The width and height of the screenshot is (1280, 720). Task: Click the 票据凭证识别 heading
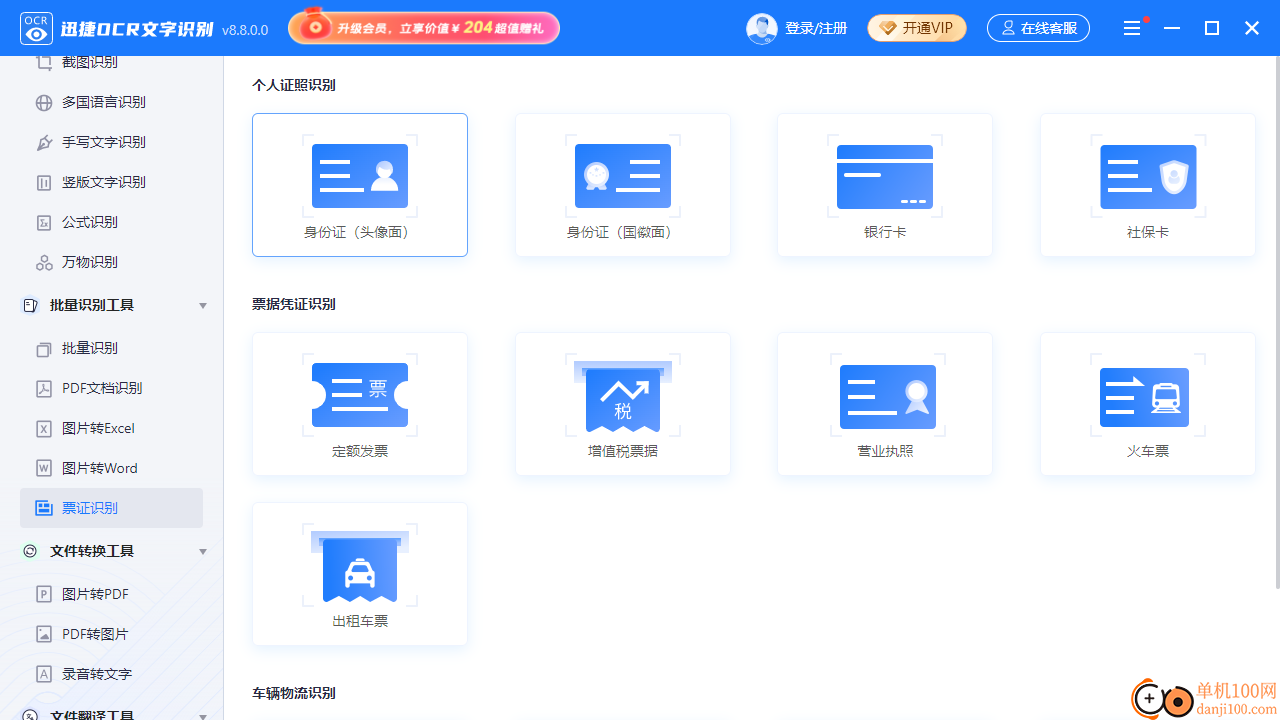[x=294, y=304]
